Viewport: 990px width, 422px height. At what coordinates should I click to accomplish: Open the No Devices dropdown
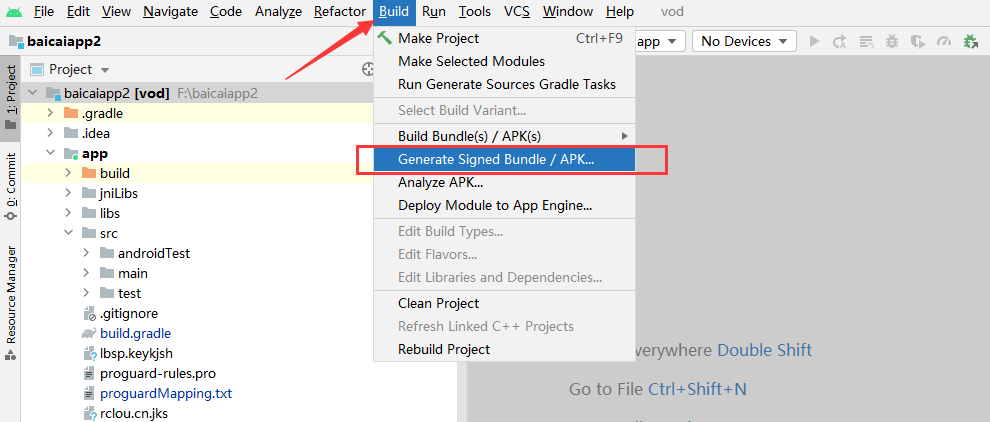[x=744, y=41]
